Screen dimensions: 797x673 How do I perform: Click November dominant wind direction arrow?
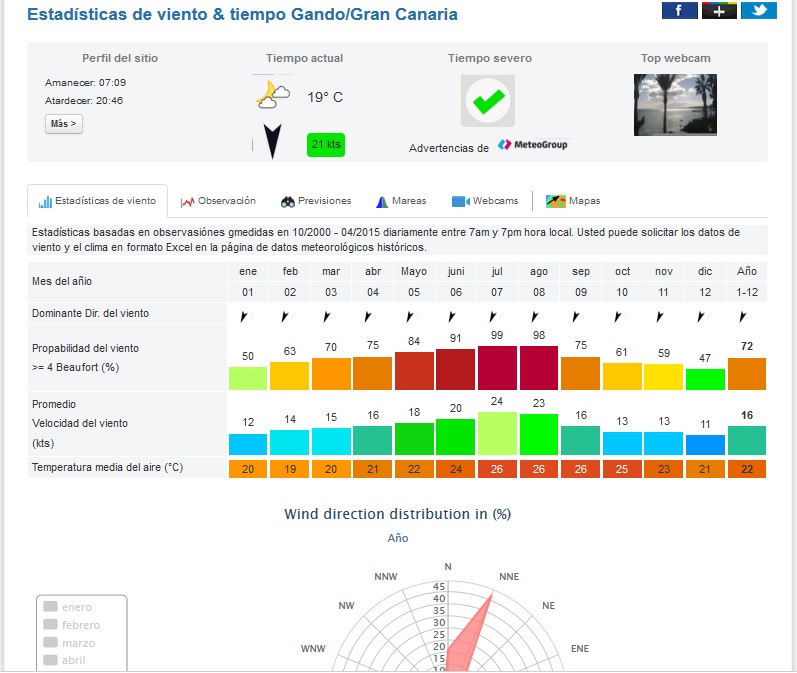659,317
